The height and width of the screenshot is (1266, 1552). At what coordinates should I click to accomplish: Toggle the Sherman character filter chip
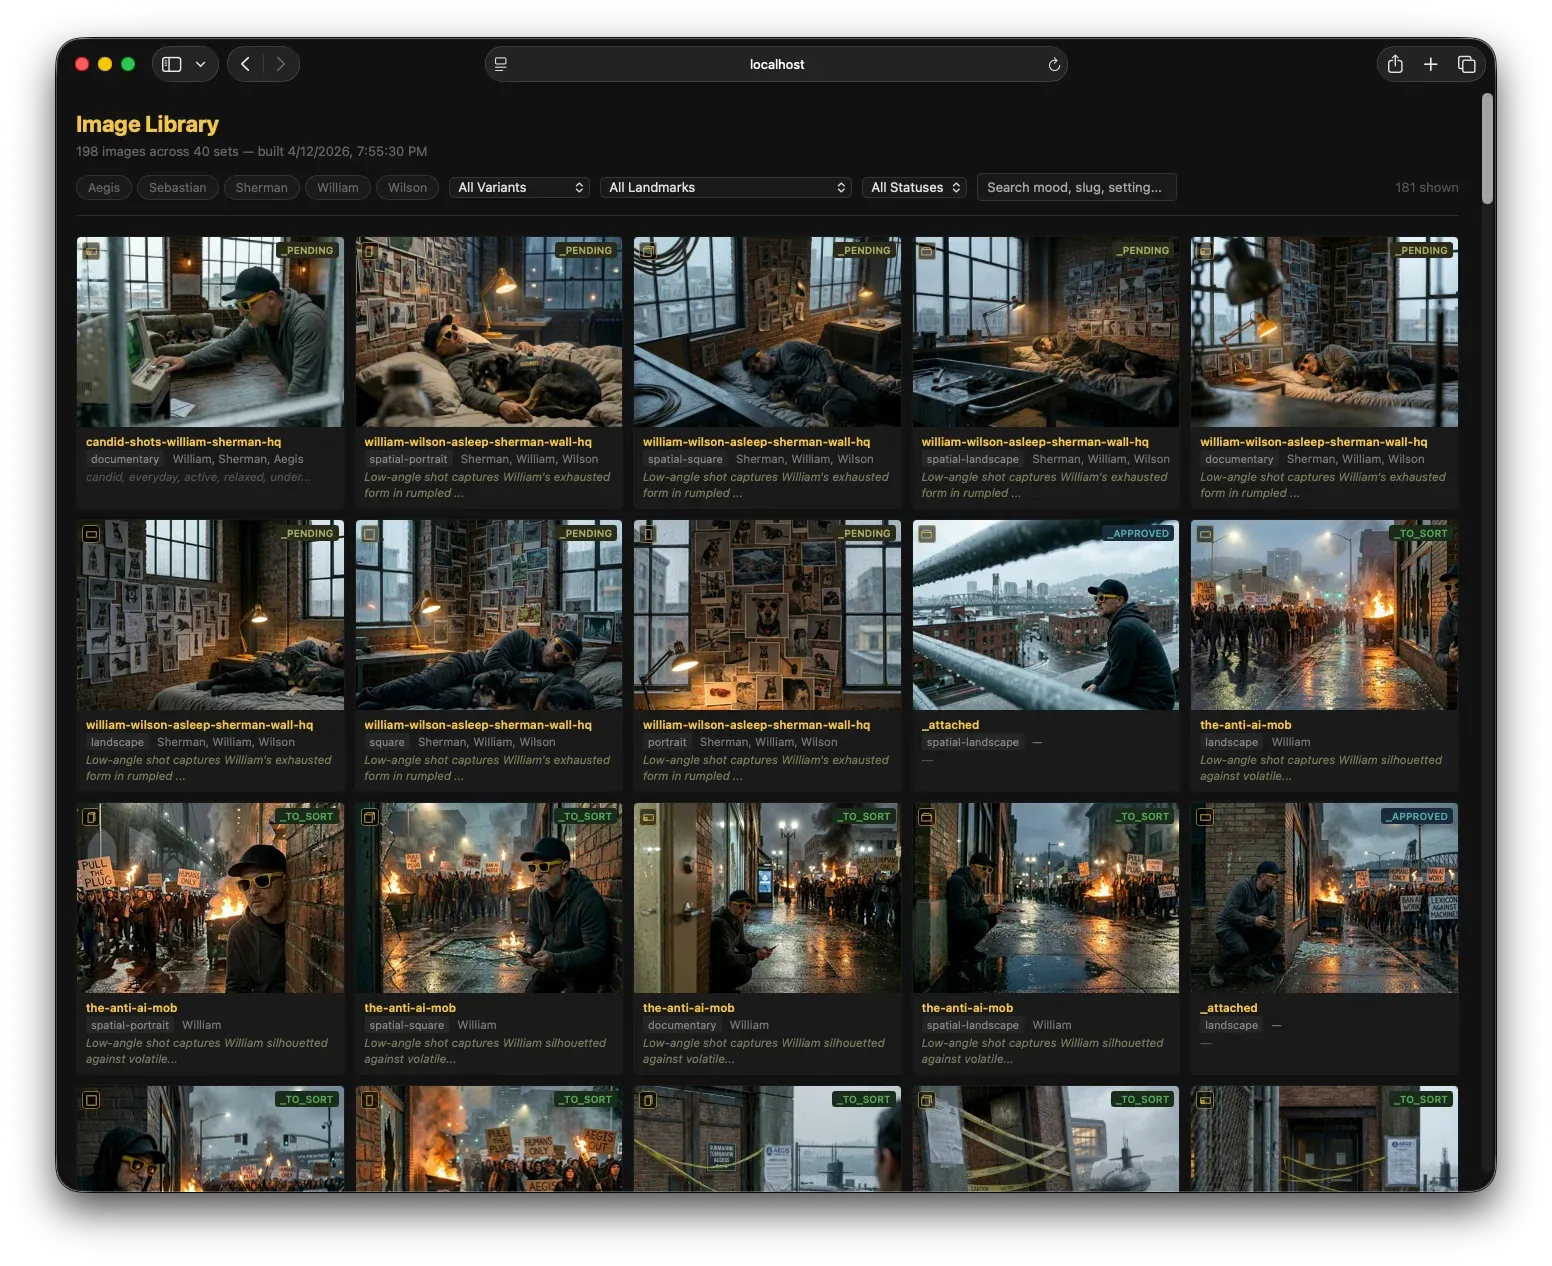[x=262, y=187]
